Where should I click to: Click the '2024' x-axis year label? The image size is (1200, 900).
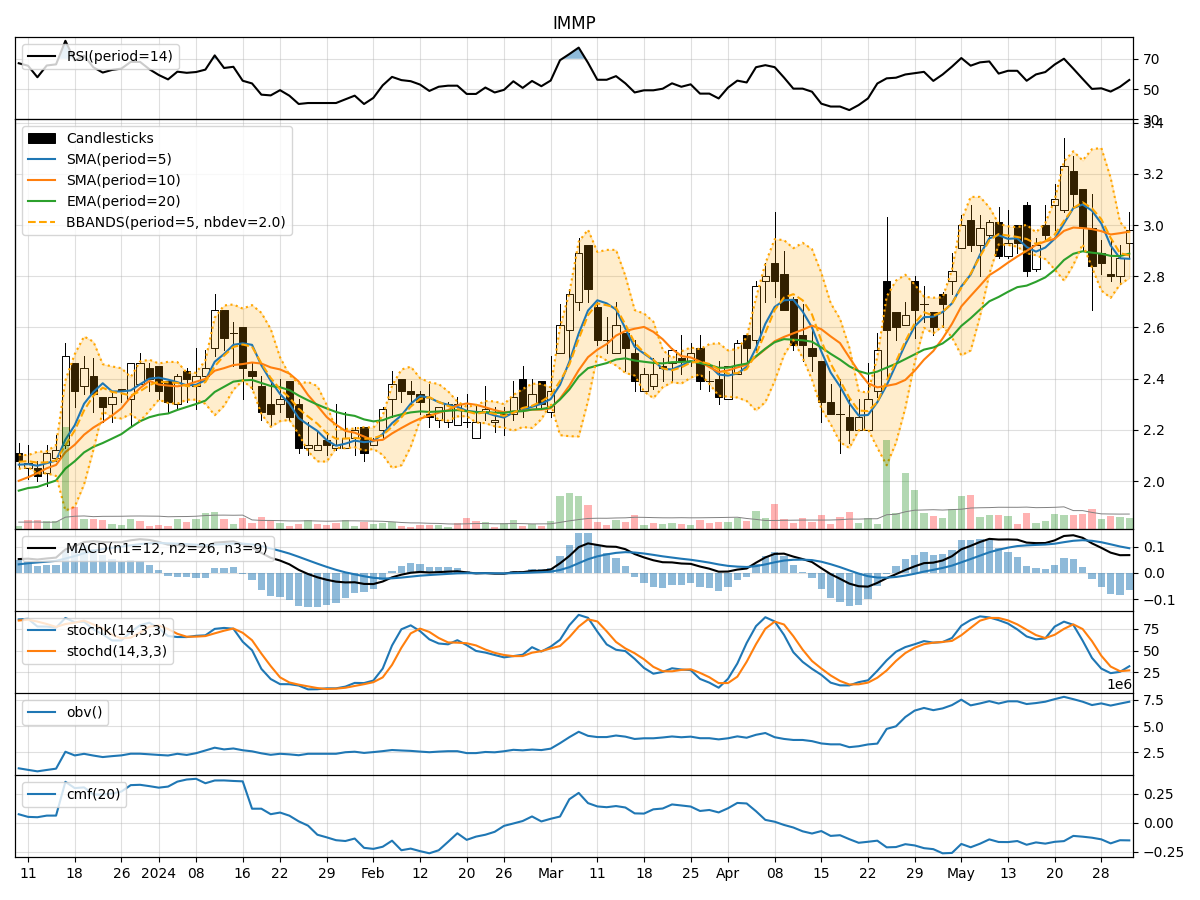[158, 872]
